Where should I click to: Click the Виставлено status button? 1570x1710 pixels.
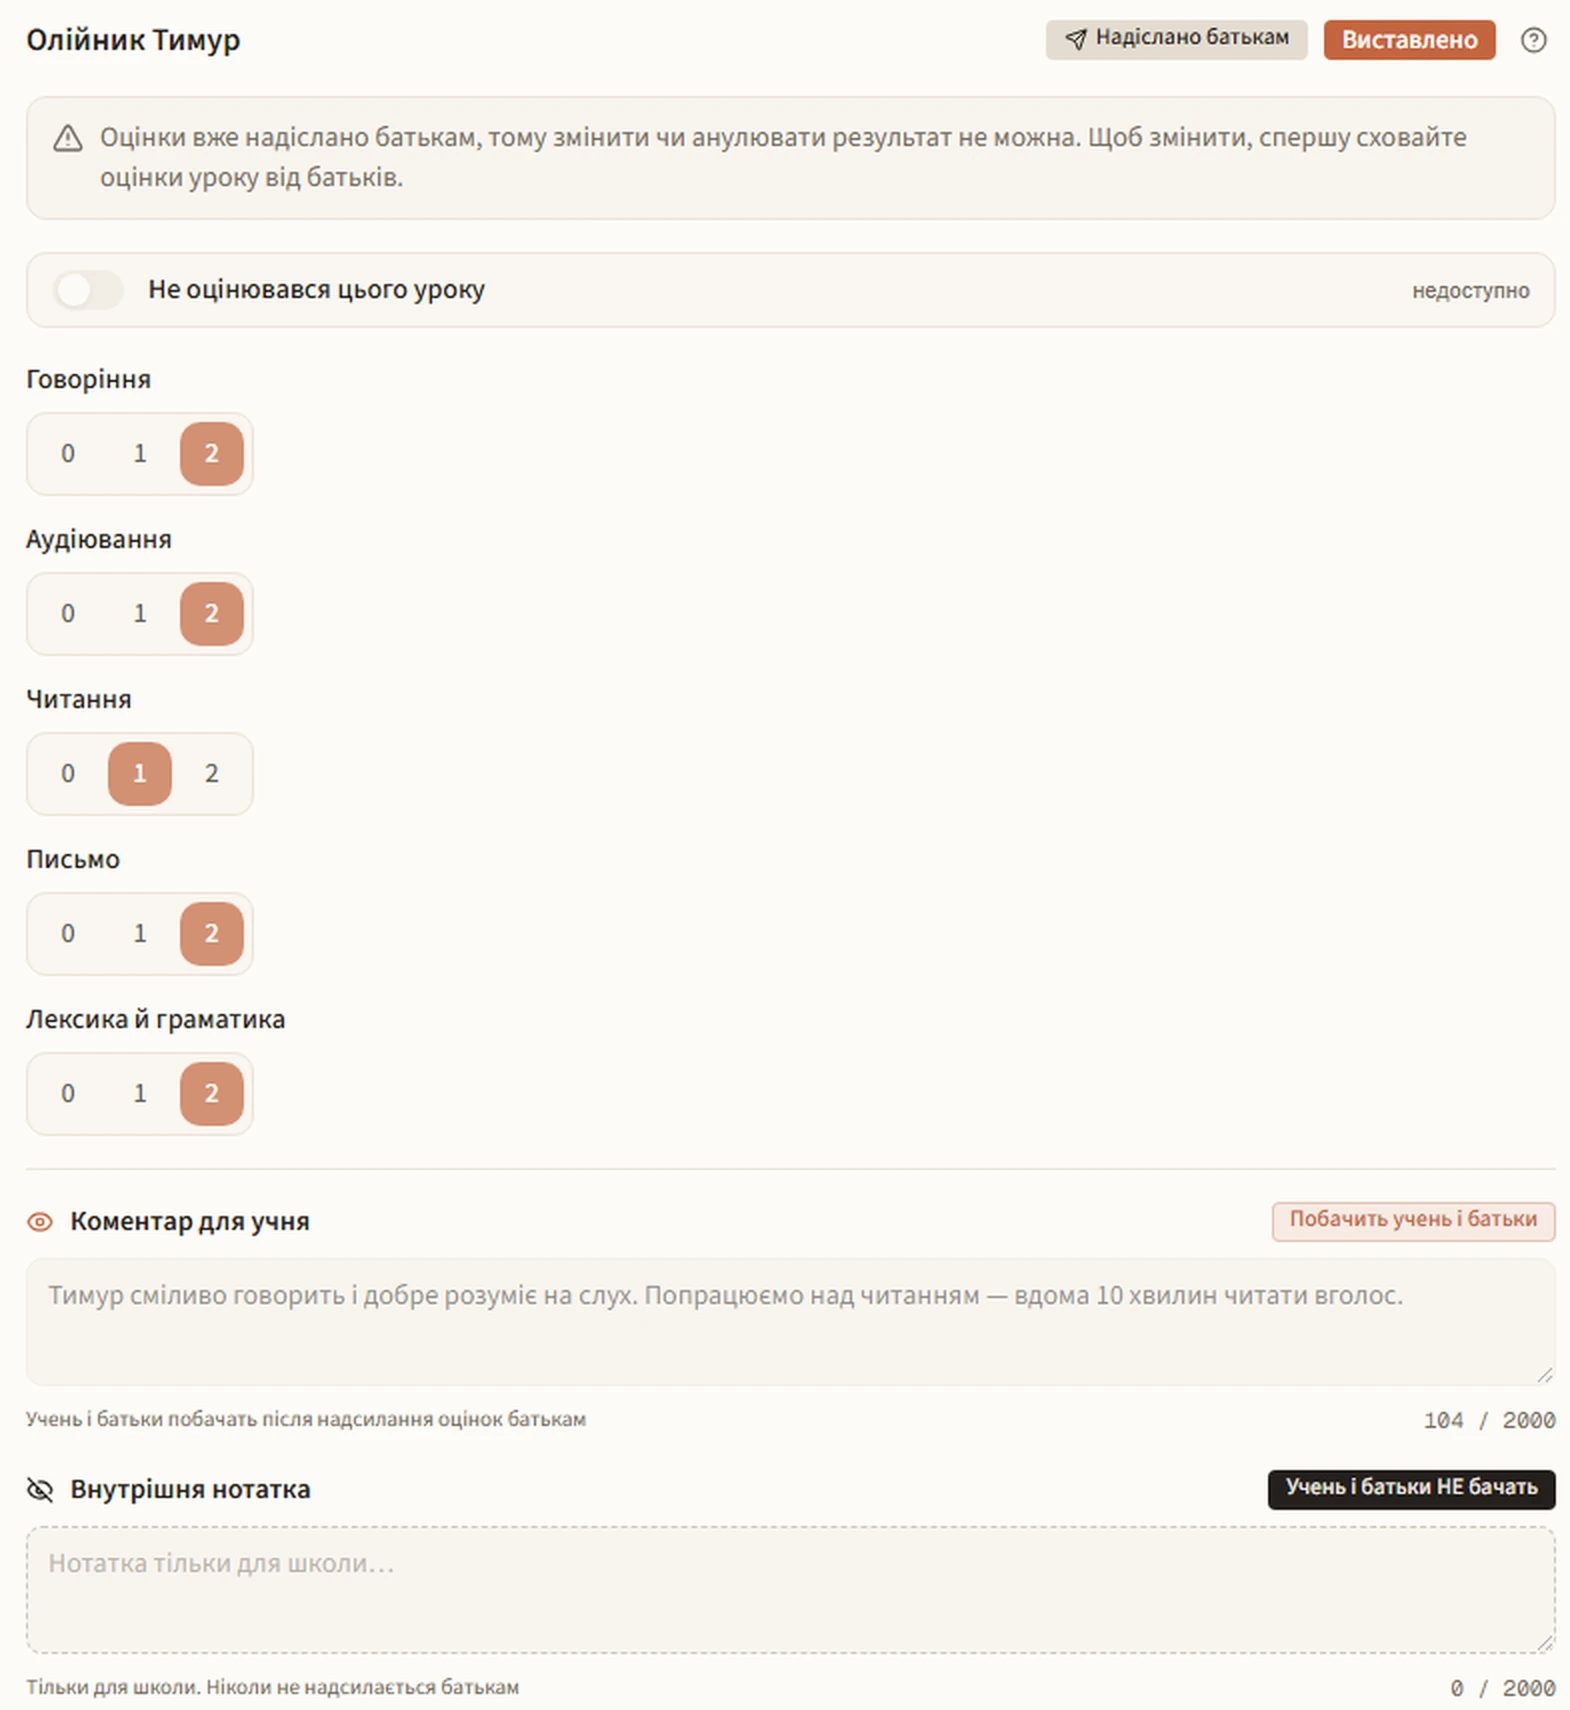[x=1409, y=40]
